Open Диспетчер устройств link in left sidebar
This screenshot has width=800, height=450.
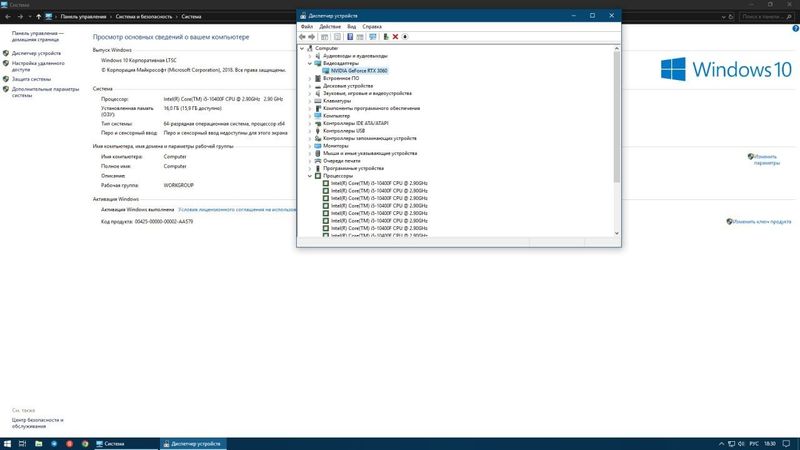pyautogui.click(x=36, y=53)
